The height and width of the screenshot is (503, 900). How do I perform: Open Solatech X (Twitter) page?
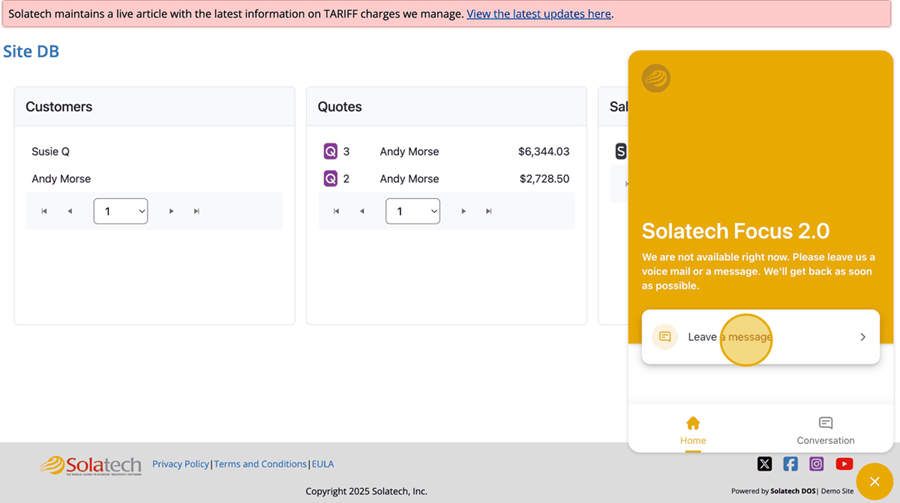pyautogui.click(x=765, y=464)
